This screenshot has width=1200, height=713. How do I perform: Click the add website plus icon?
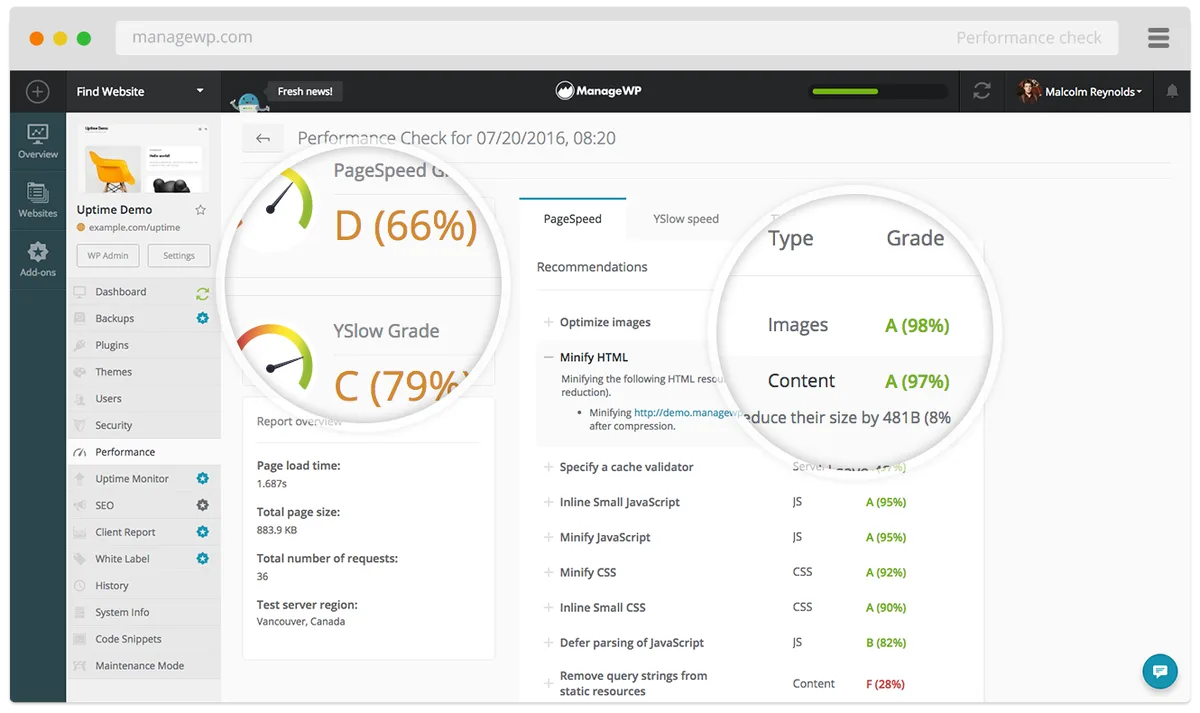click(x=38, y=91)
